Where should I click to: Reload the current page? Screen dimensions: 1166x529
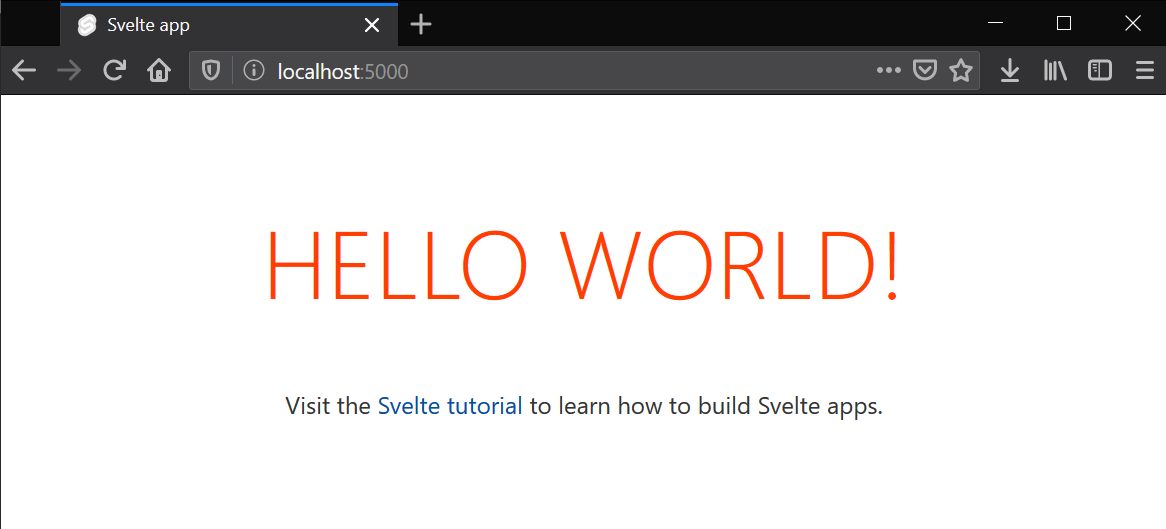click(x=115, y=70)
